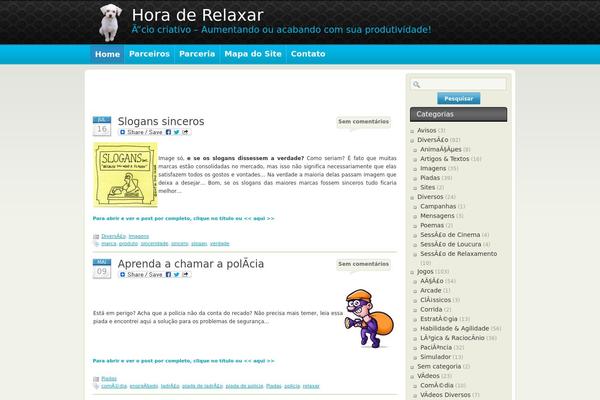The width and height of the screenshot is (600, 400).
Task: Click share arrow icon on polícia post
Action: 186,274
